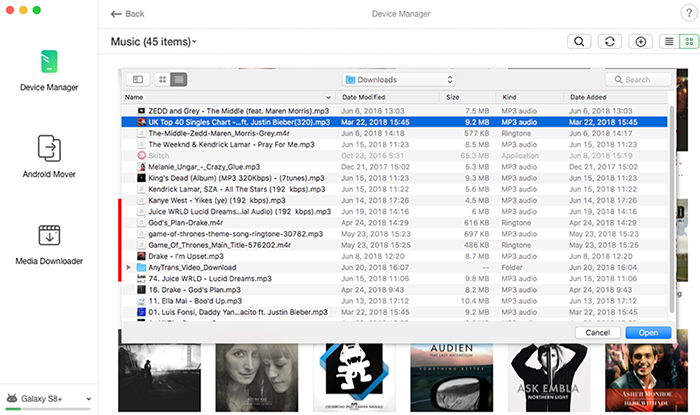Select 16. Drake - God's Plan.mp3
Viewport: 700px width, 415px height.
tap(394, 290)
